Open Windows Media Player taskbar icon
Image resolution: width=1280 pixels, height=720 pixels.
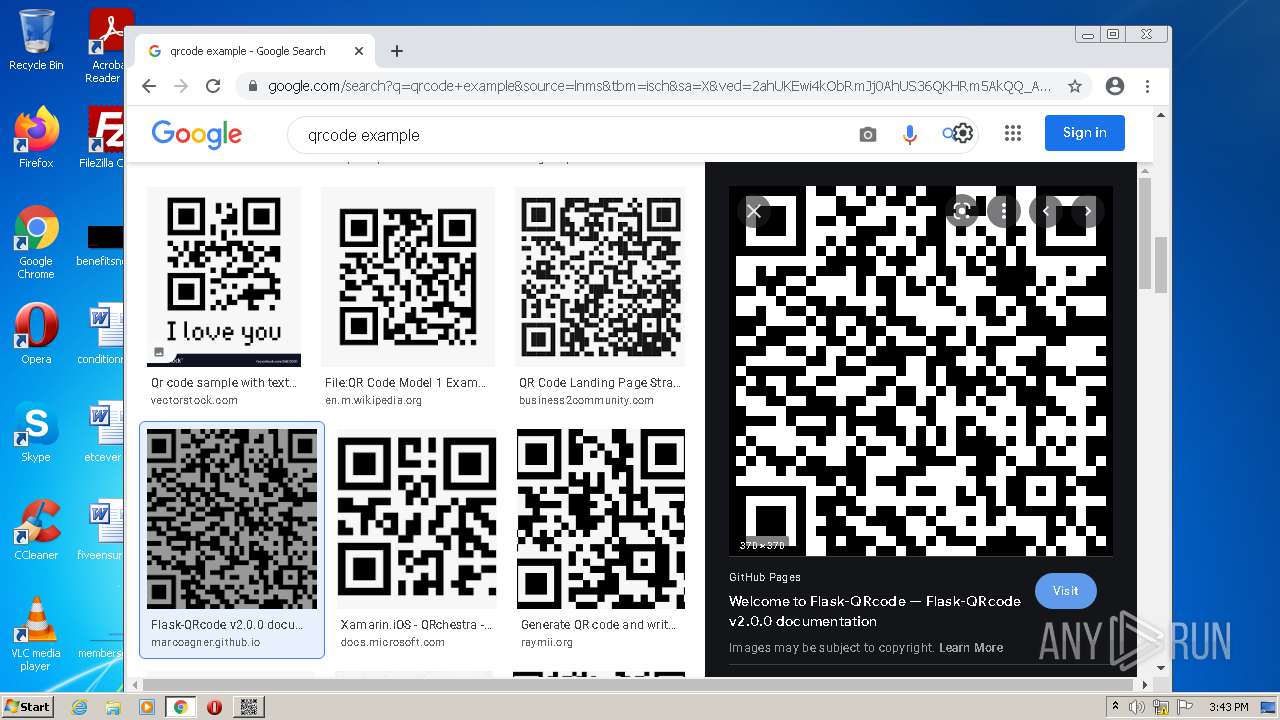[146, 707]
